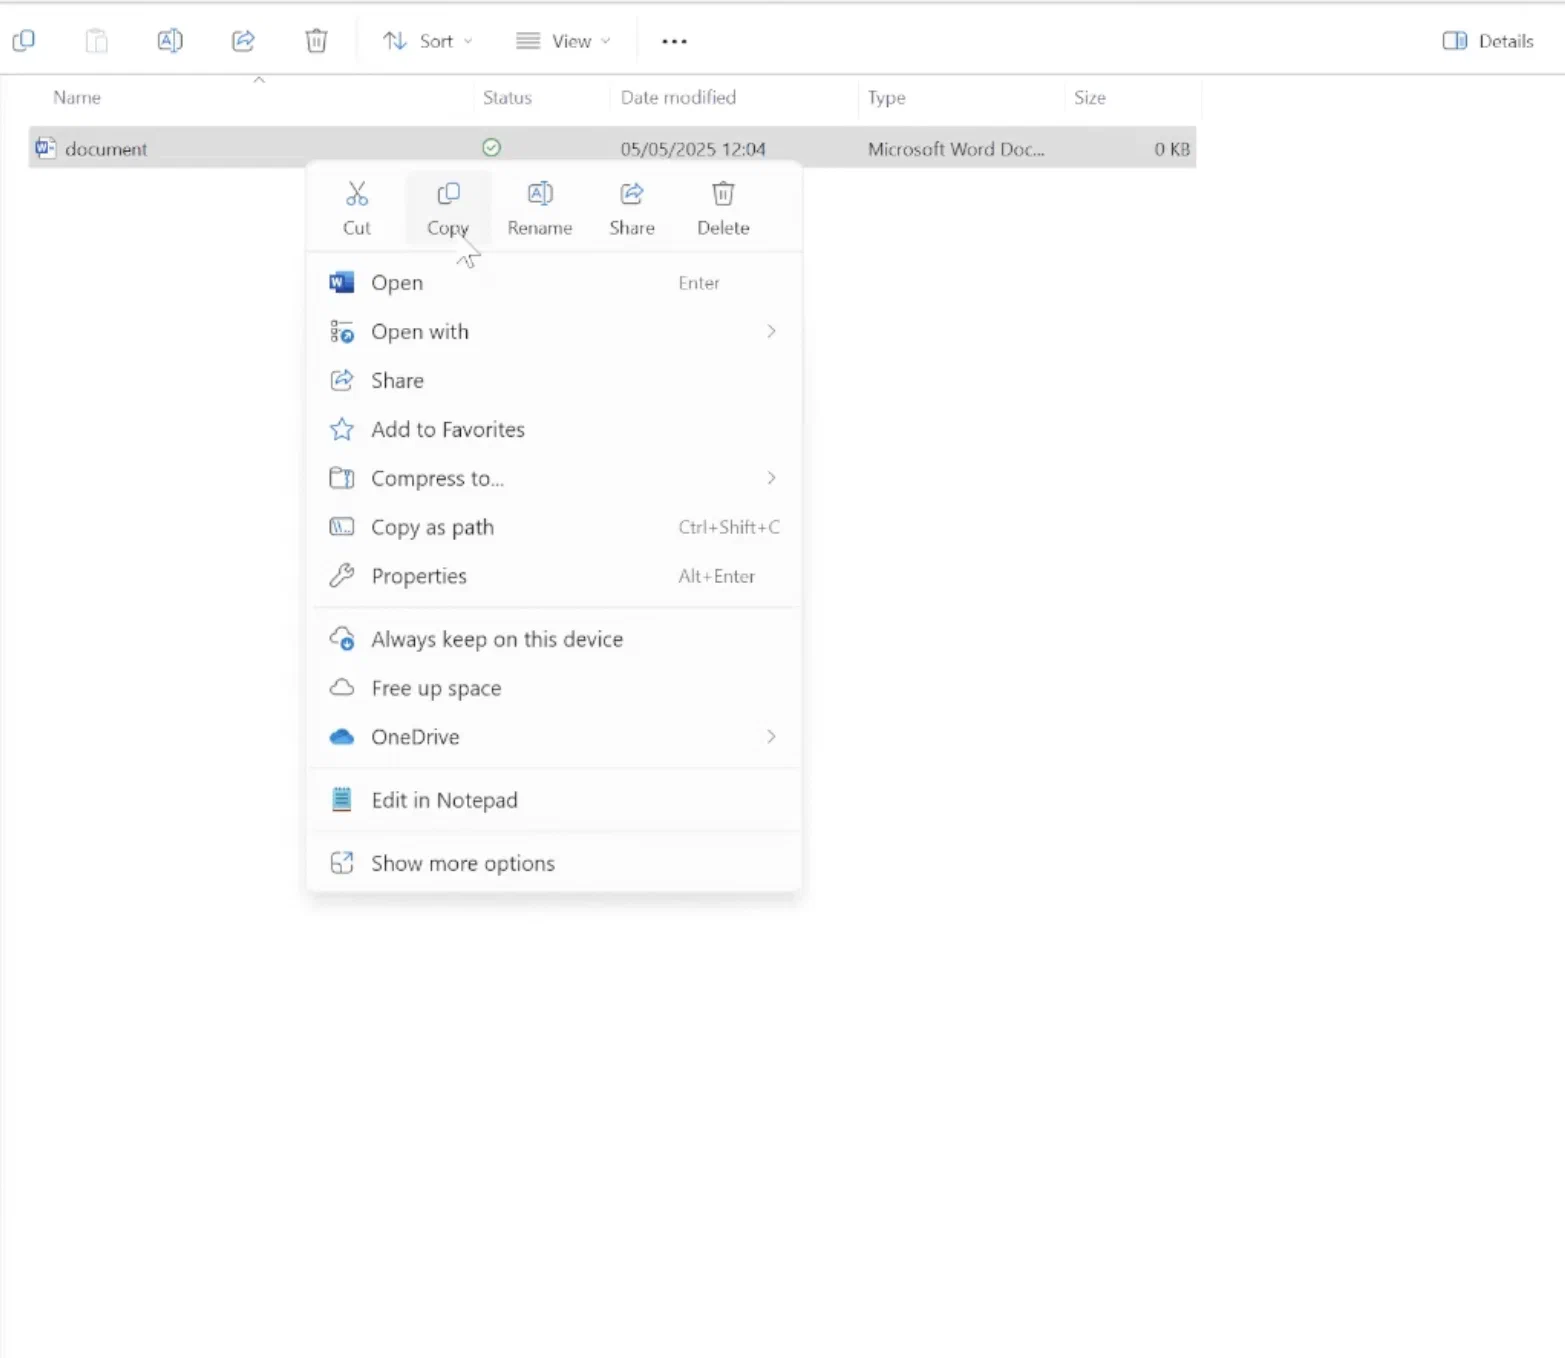Choose Rename in the context menu
This screenshot has height=1358, width=1565.
pos(540,208)
